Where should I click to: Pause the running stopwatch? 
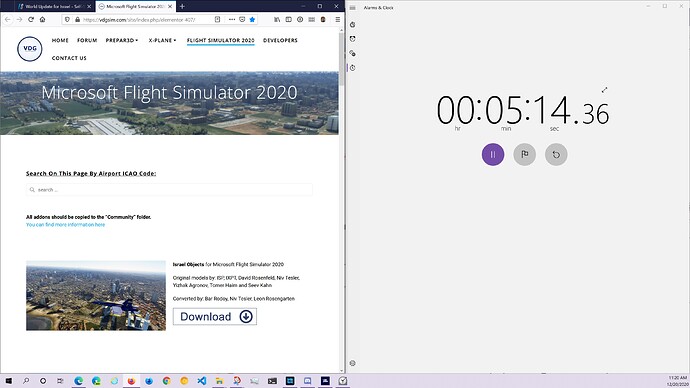[x=493, y=154]
